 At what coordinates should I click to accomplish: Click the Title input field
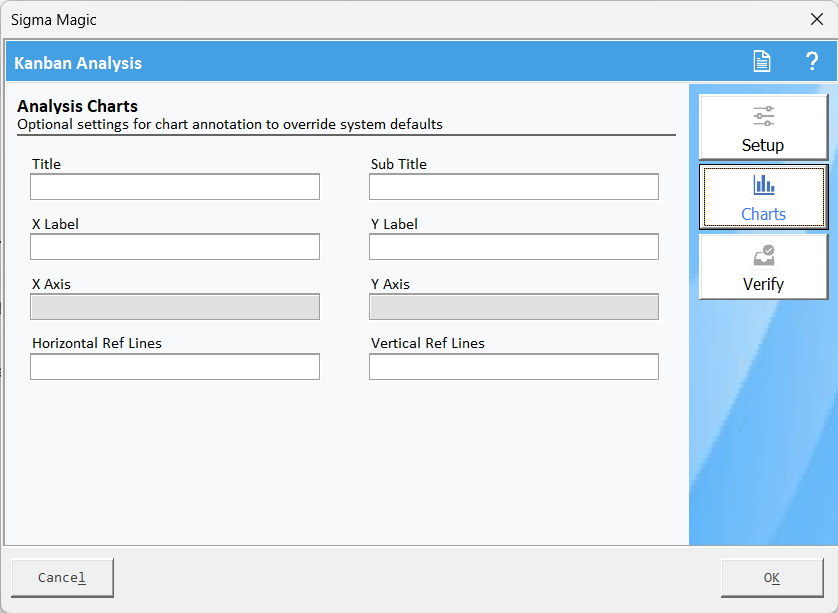point(175,187)
